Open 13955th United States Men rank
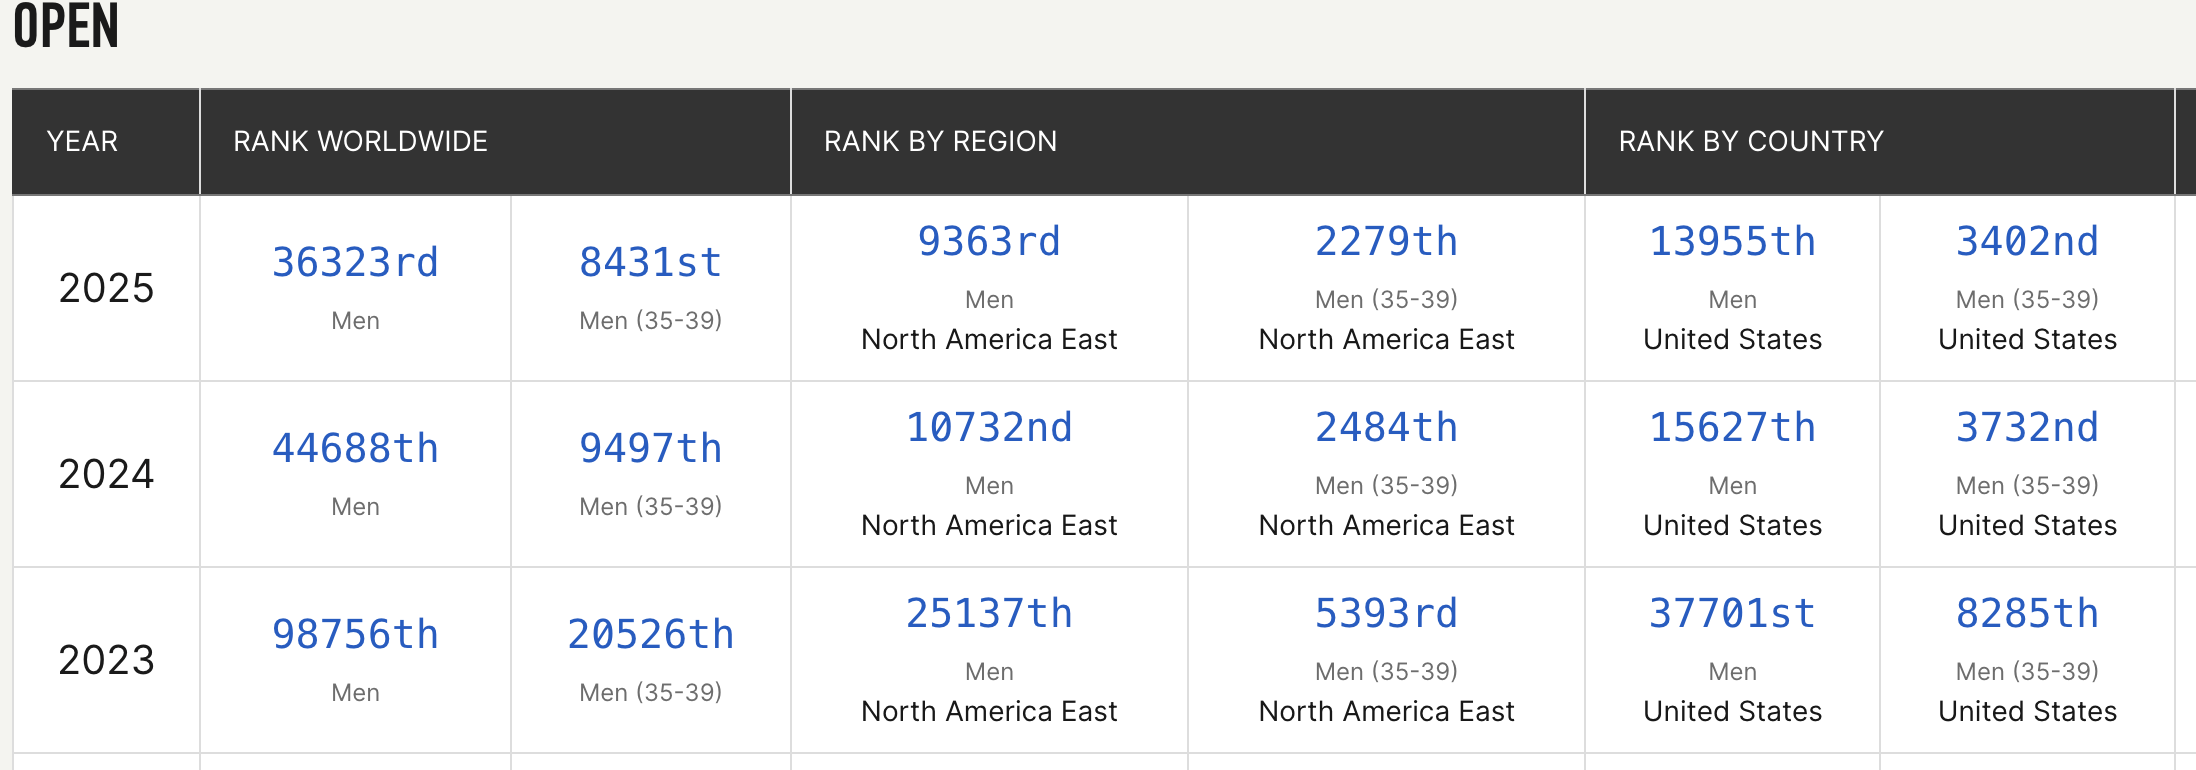 coord(1732,242)
